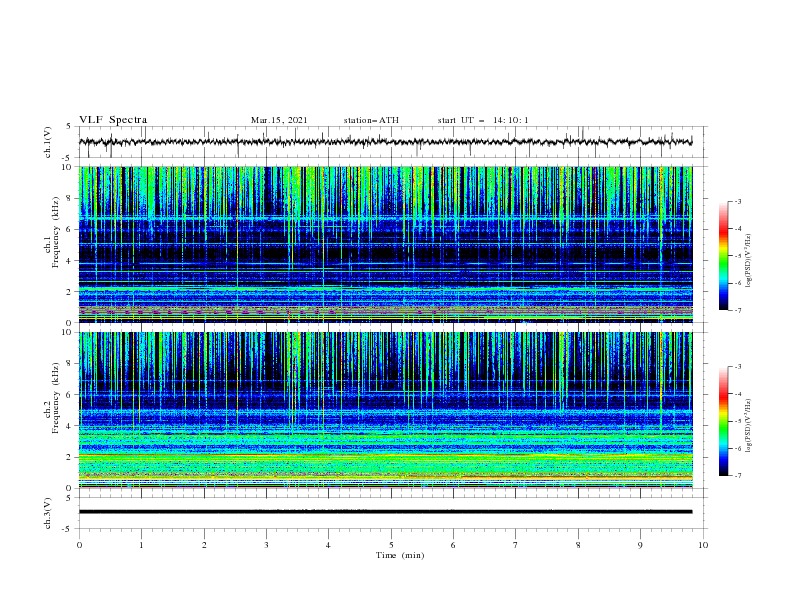Click the '-3' tick on ch.1 color bar
The width and height of the screenshot is (792, 612).
click(x=737, y=201)
